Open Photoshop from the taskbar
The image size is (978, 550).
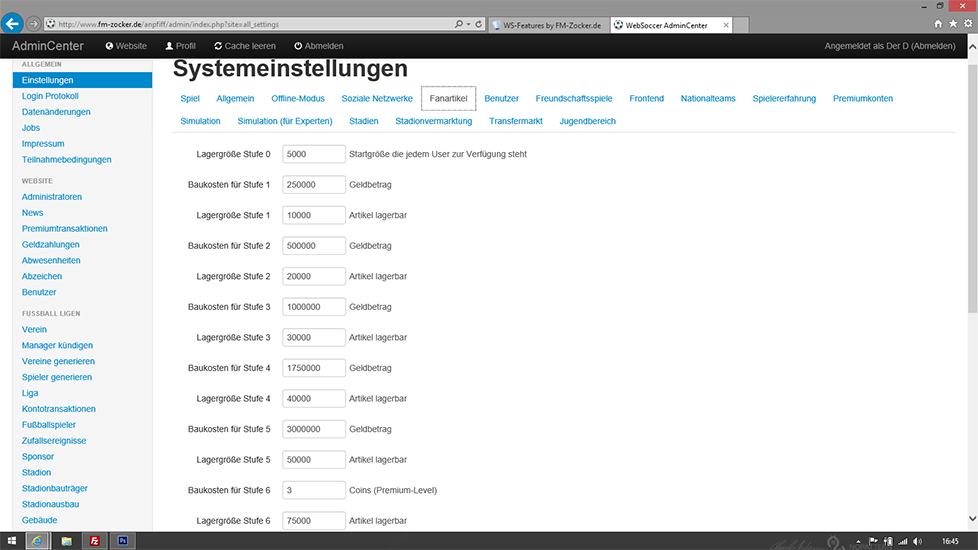point(122,541)
